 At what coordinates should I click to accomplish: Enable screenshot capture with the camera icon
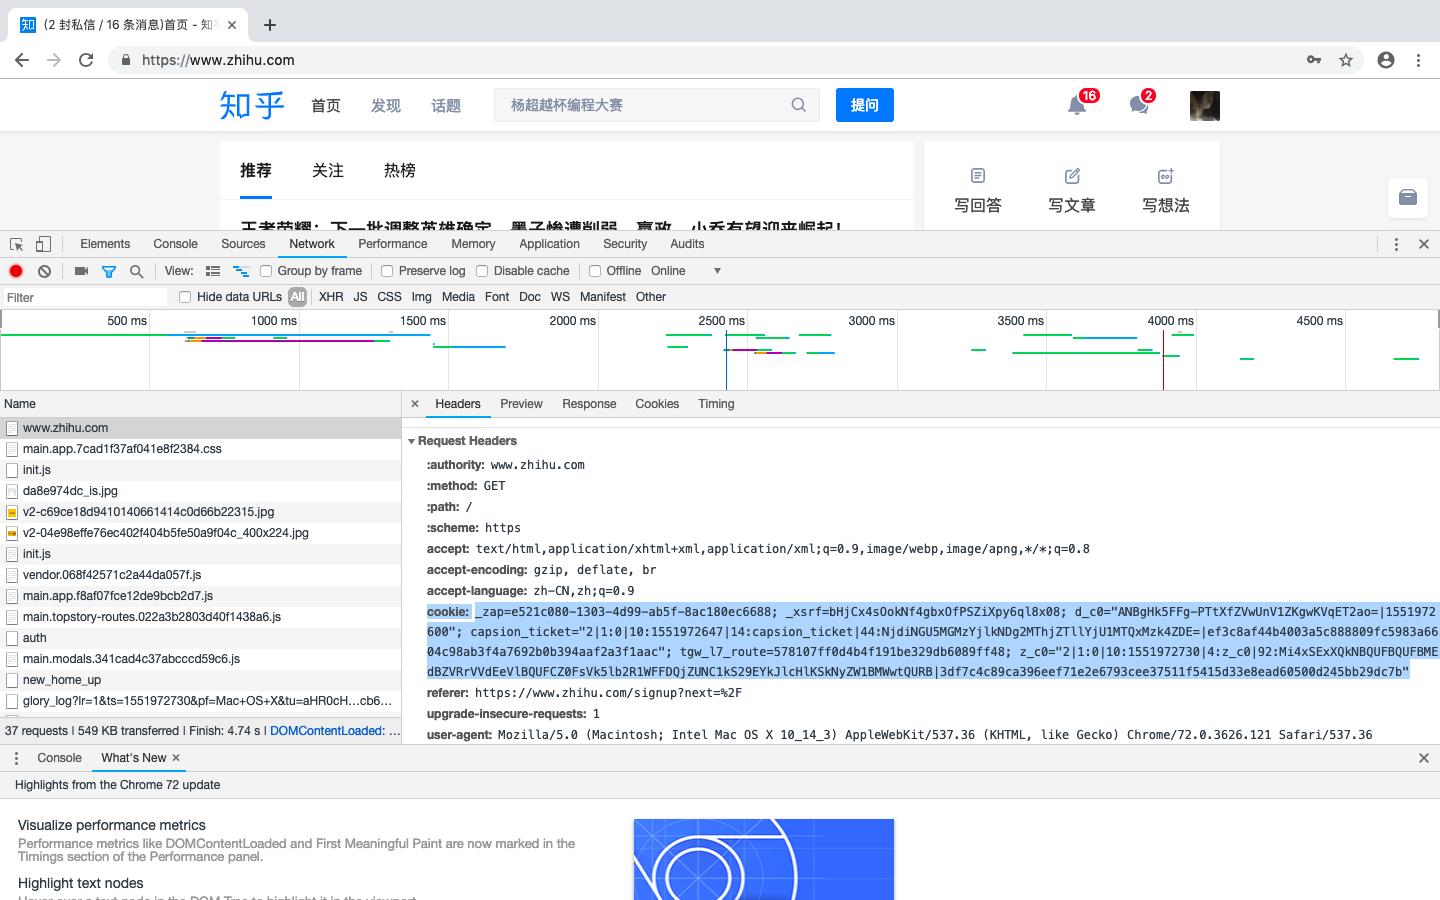pos(81,270)
